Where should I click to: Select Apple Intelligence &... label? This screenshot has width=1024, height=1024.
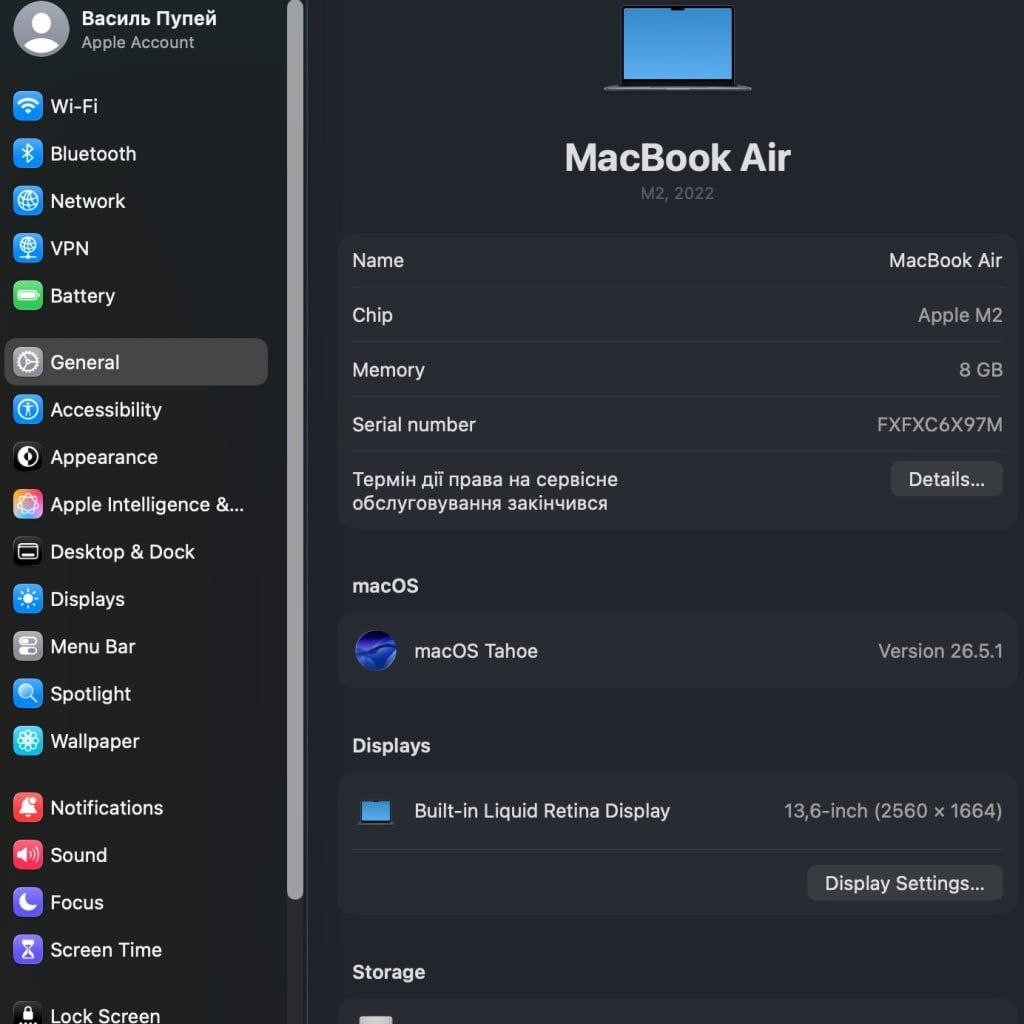click(147, 505)
